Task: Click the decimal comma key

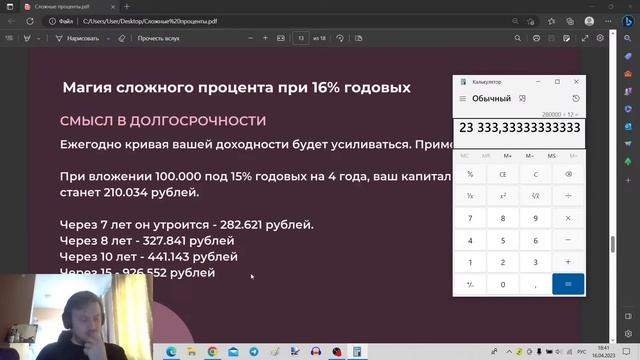Action: [536, 284]
